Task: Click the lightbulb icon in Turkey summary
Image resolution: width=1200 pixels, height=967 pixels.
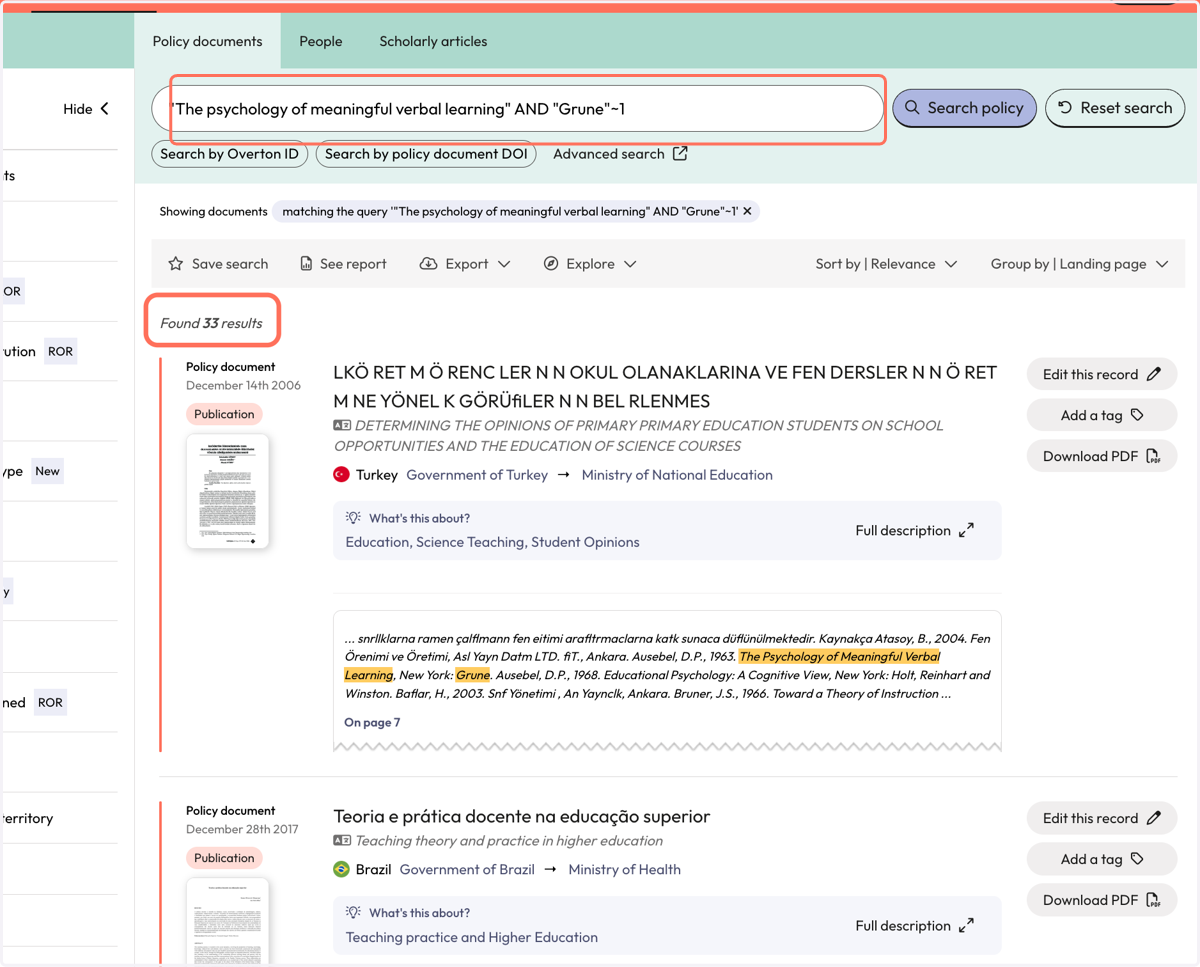Action: [x=353, y=518]
